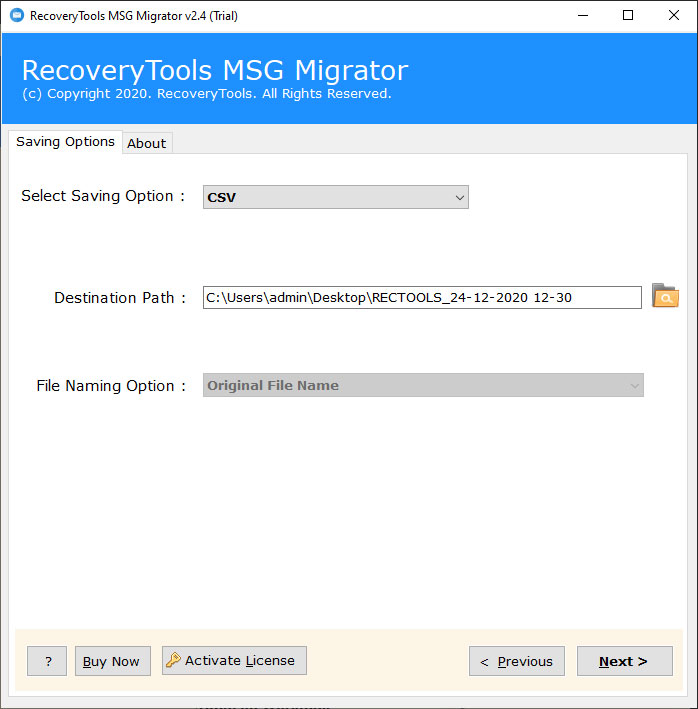The height and width of the screenshot is (709, 698).
Task: Click the RecoveryTools app icon in title bar
Action: (x=17, y=15)
